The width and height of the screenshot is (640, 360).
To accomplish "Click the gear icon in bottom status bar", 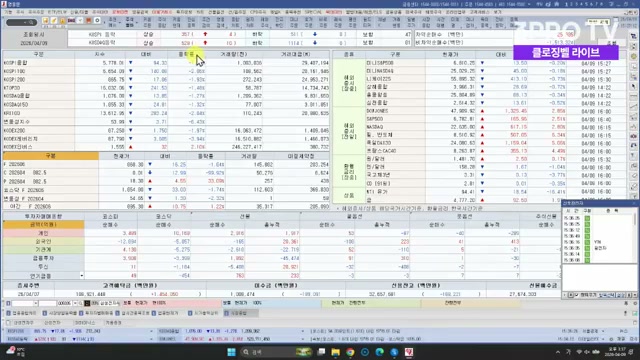I will click(611, 339).
